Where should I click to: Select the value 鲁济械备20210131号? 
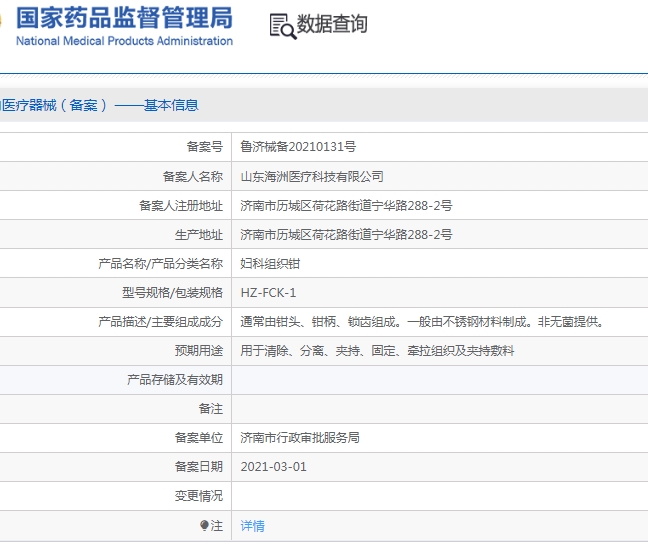(x=298, y=146)
